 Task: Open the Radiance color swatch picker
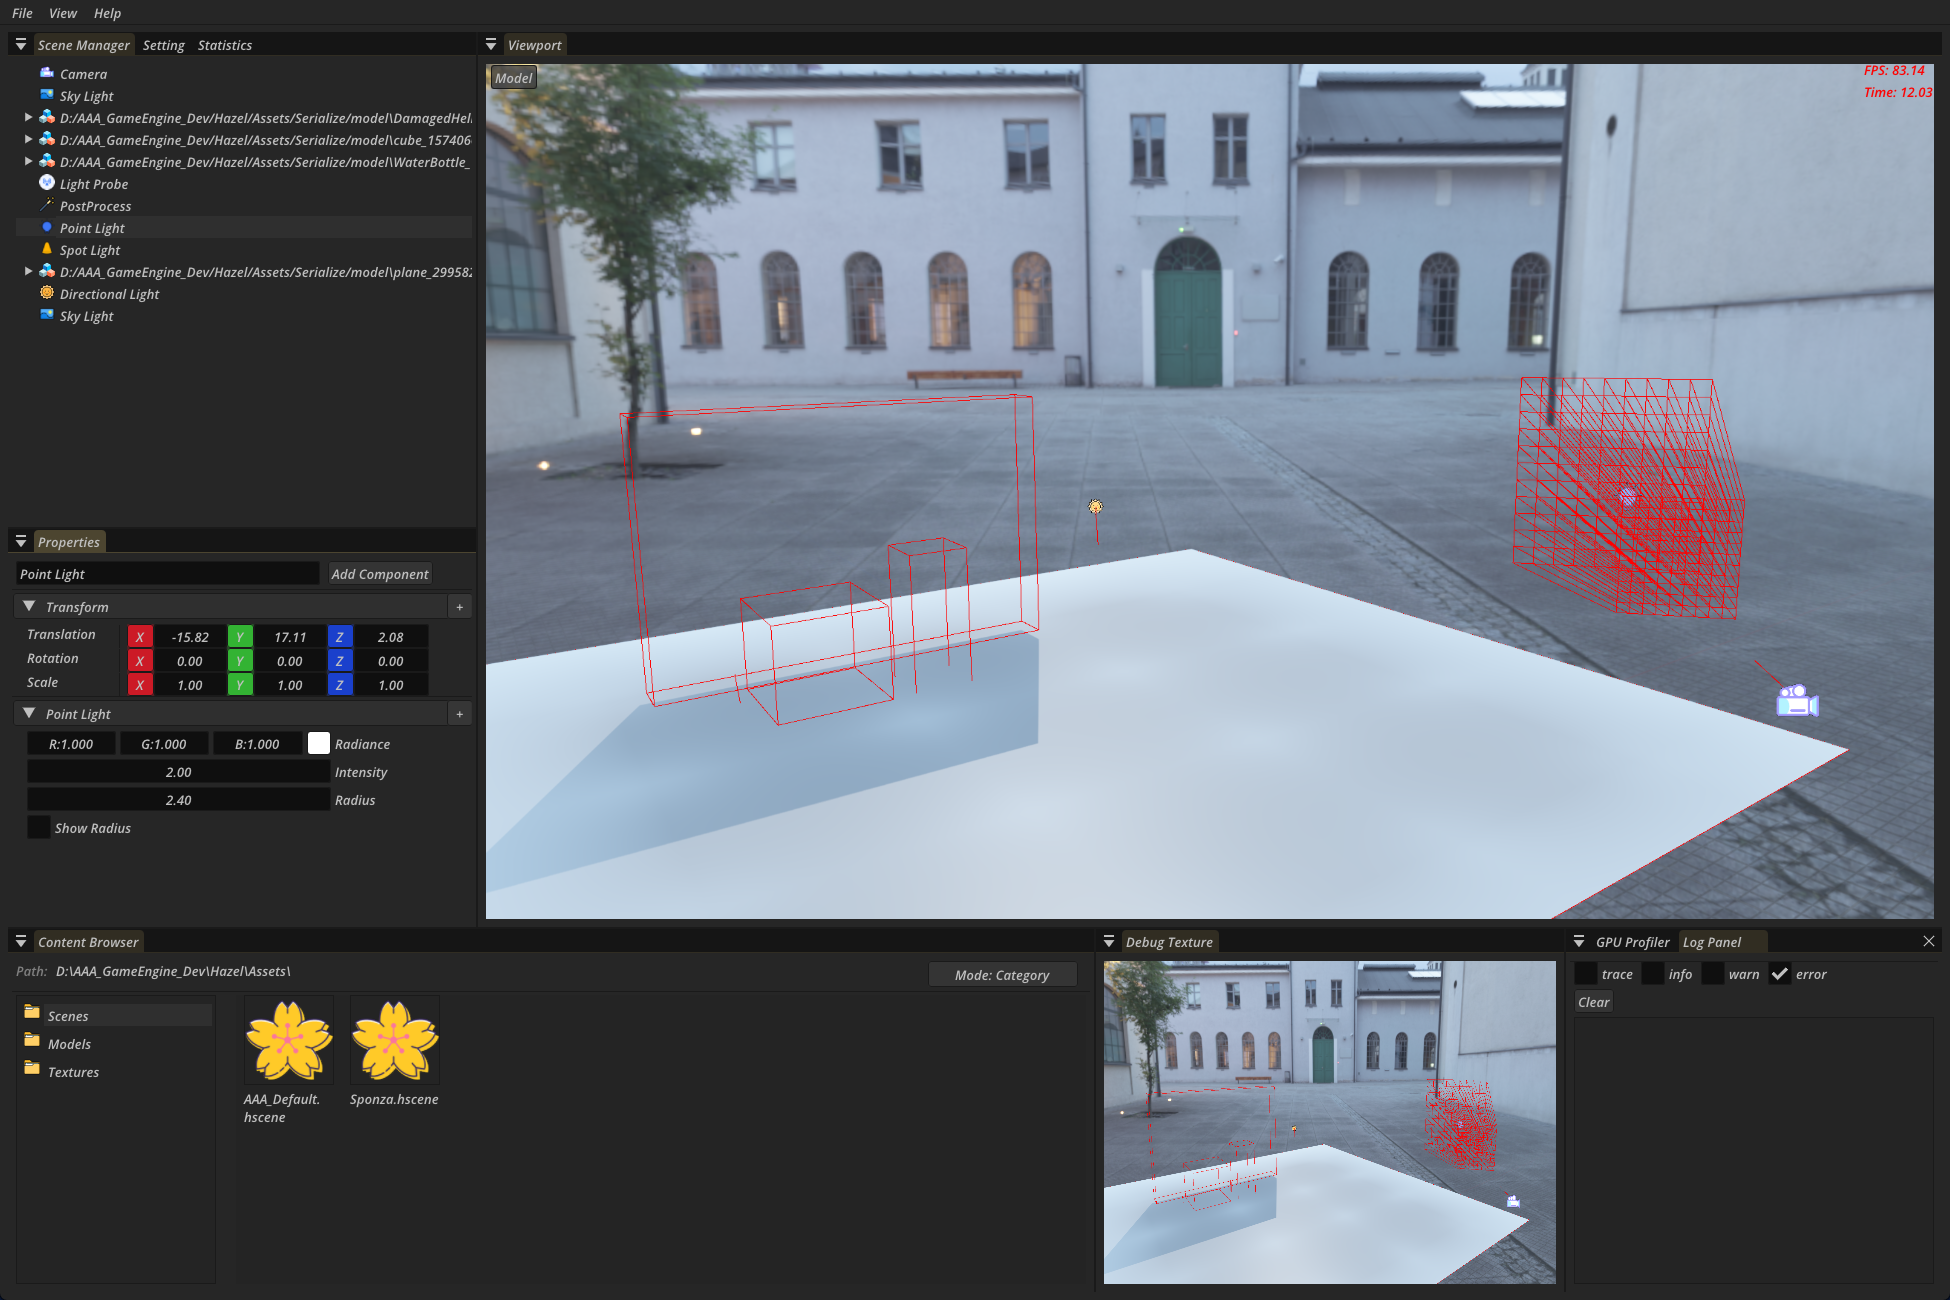[x=318, y=743]
